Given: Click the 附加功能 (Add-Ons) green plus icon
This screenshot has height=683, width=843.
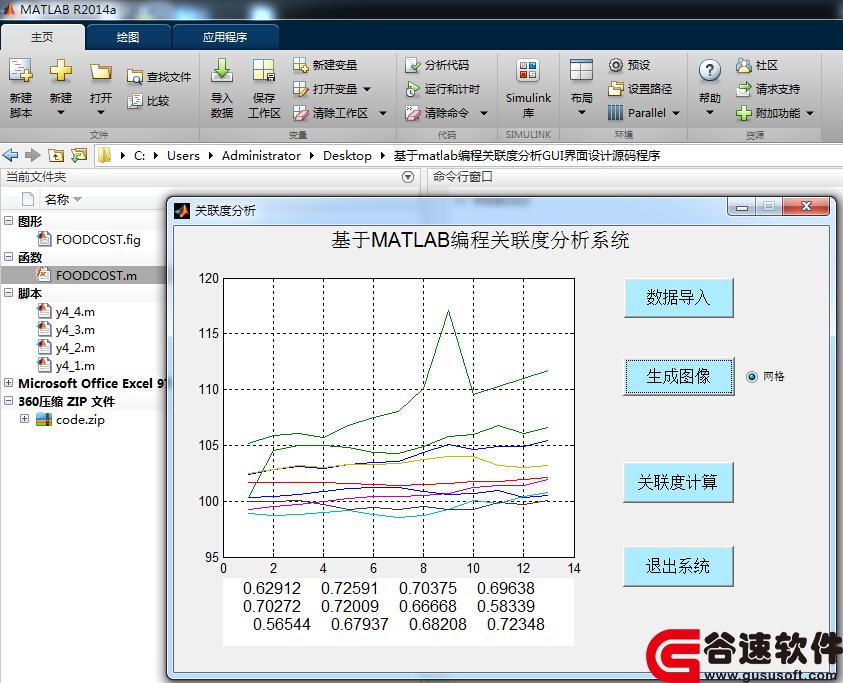Looking at the screenshot, I should 744,113.
